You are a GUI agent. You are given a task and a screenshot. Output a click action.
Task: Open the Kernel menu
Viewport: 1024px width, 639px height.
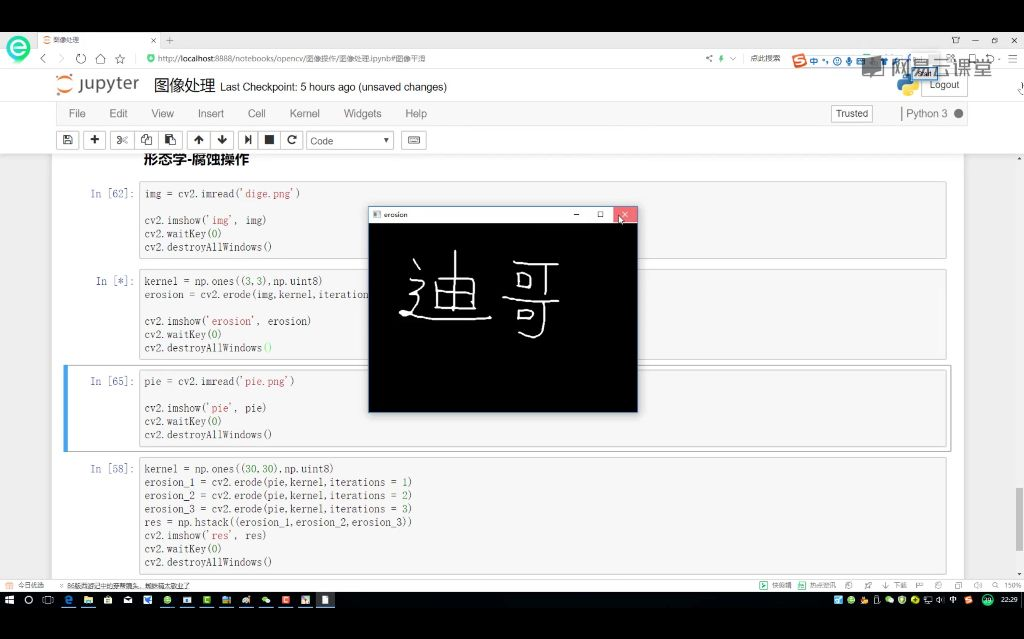coord(304,114)
